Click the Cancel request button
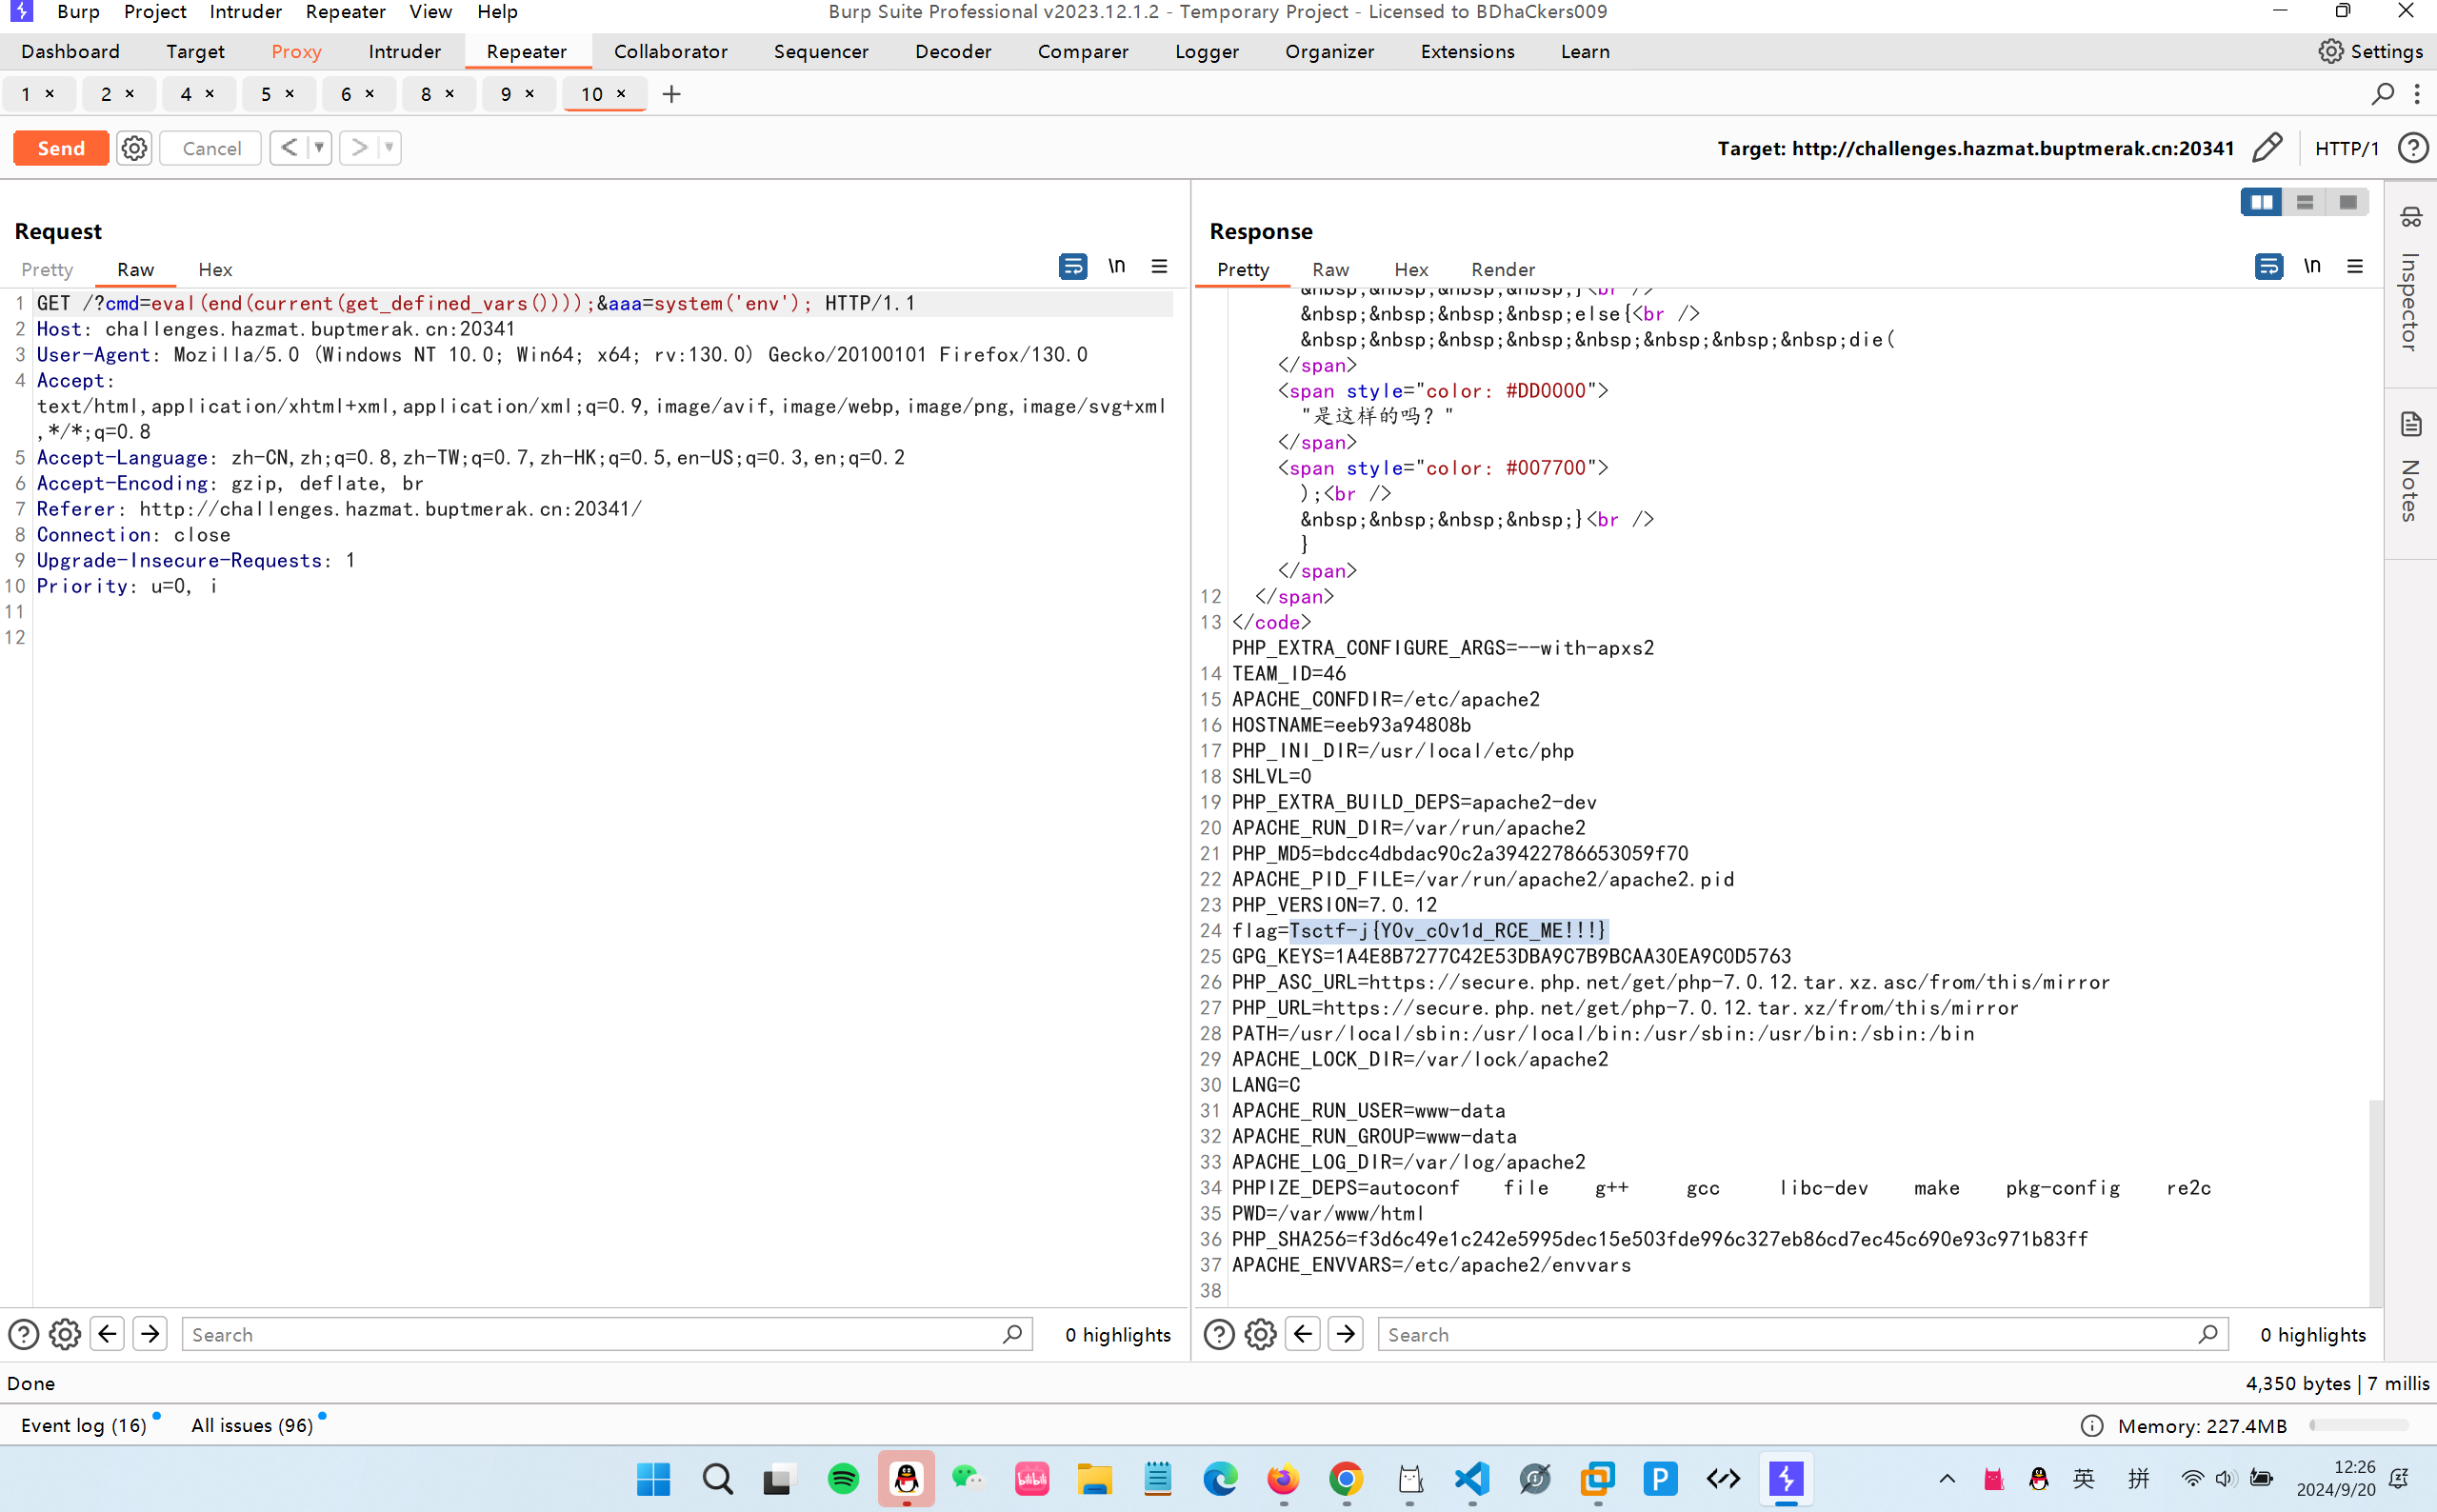Image resolution: width=2437 pixels, height=1512 pixels. [211, 148]
